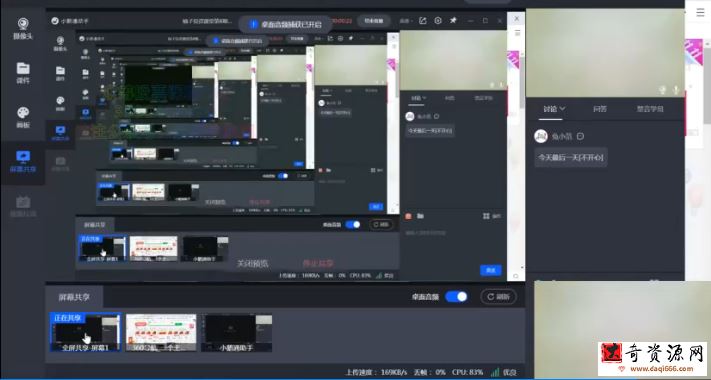Click 关闭预览 on the shared screen preview
The height and width of the screenshot is (380, 711).
253,263
